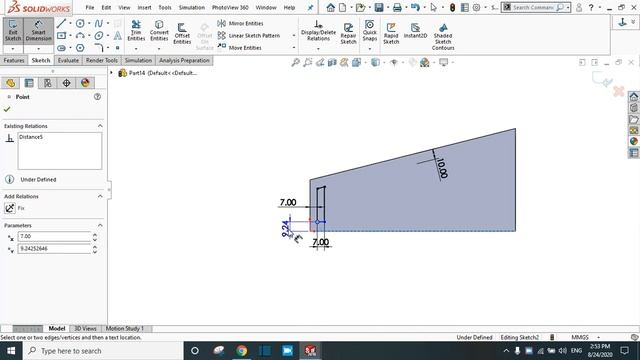The image size is (640, 360).
Task: Open ConfigurationManager tab icon
Action: coord(48,83)
